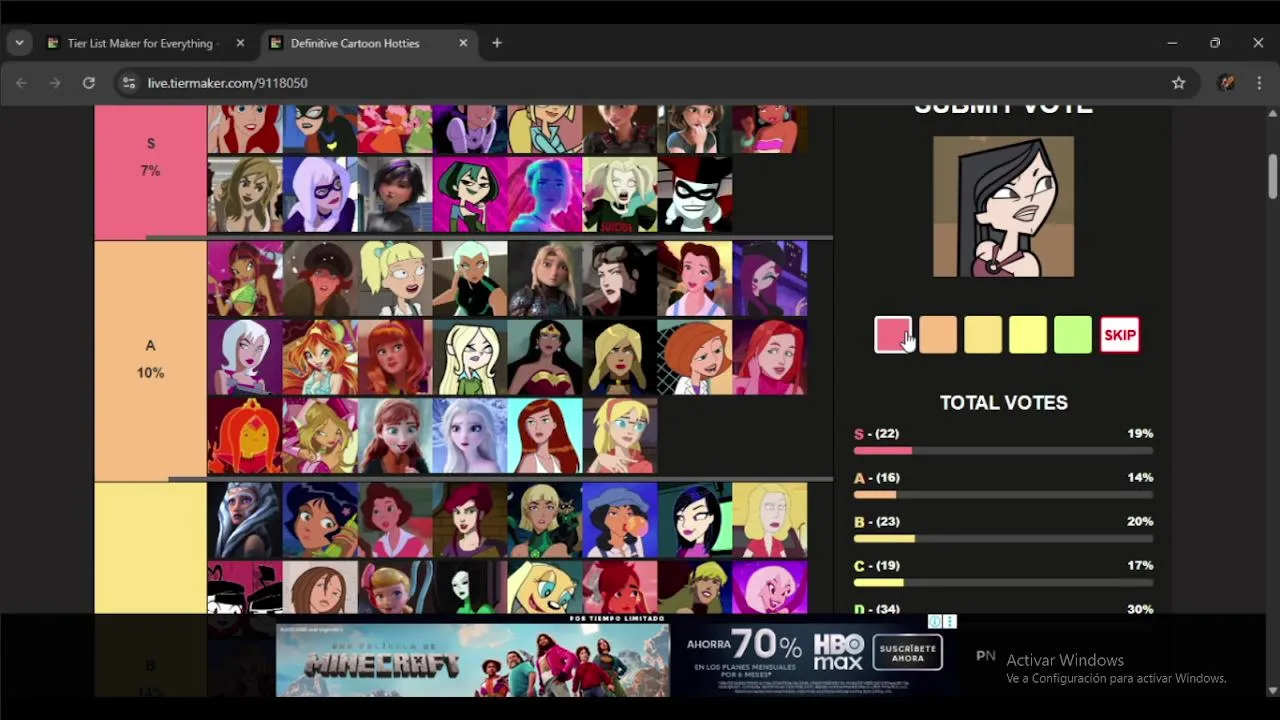Viewport: 1280px width, 720px height.
Task: Go forward to next page
Action: 55,83
